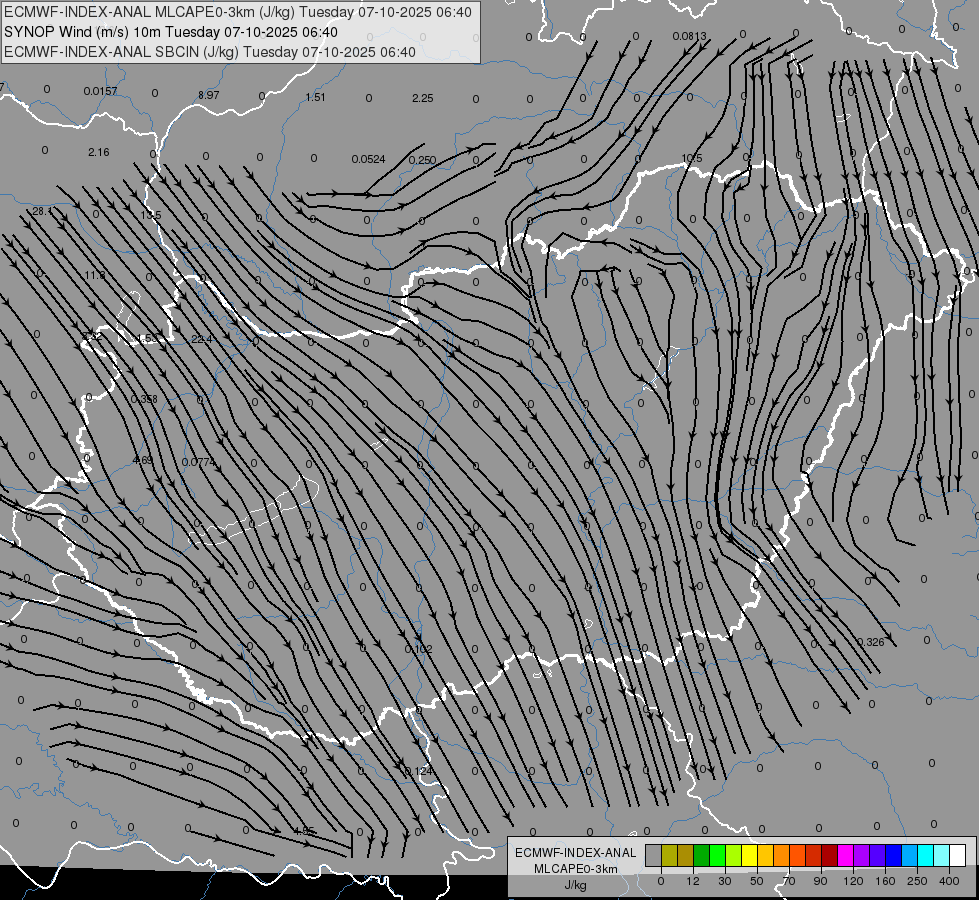
Task: Click the map value 1.51
Action: click(315, 97)
